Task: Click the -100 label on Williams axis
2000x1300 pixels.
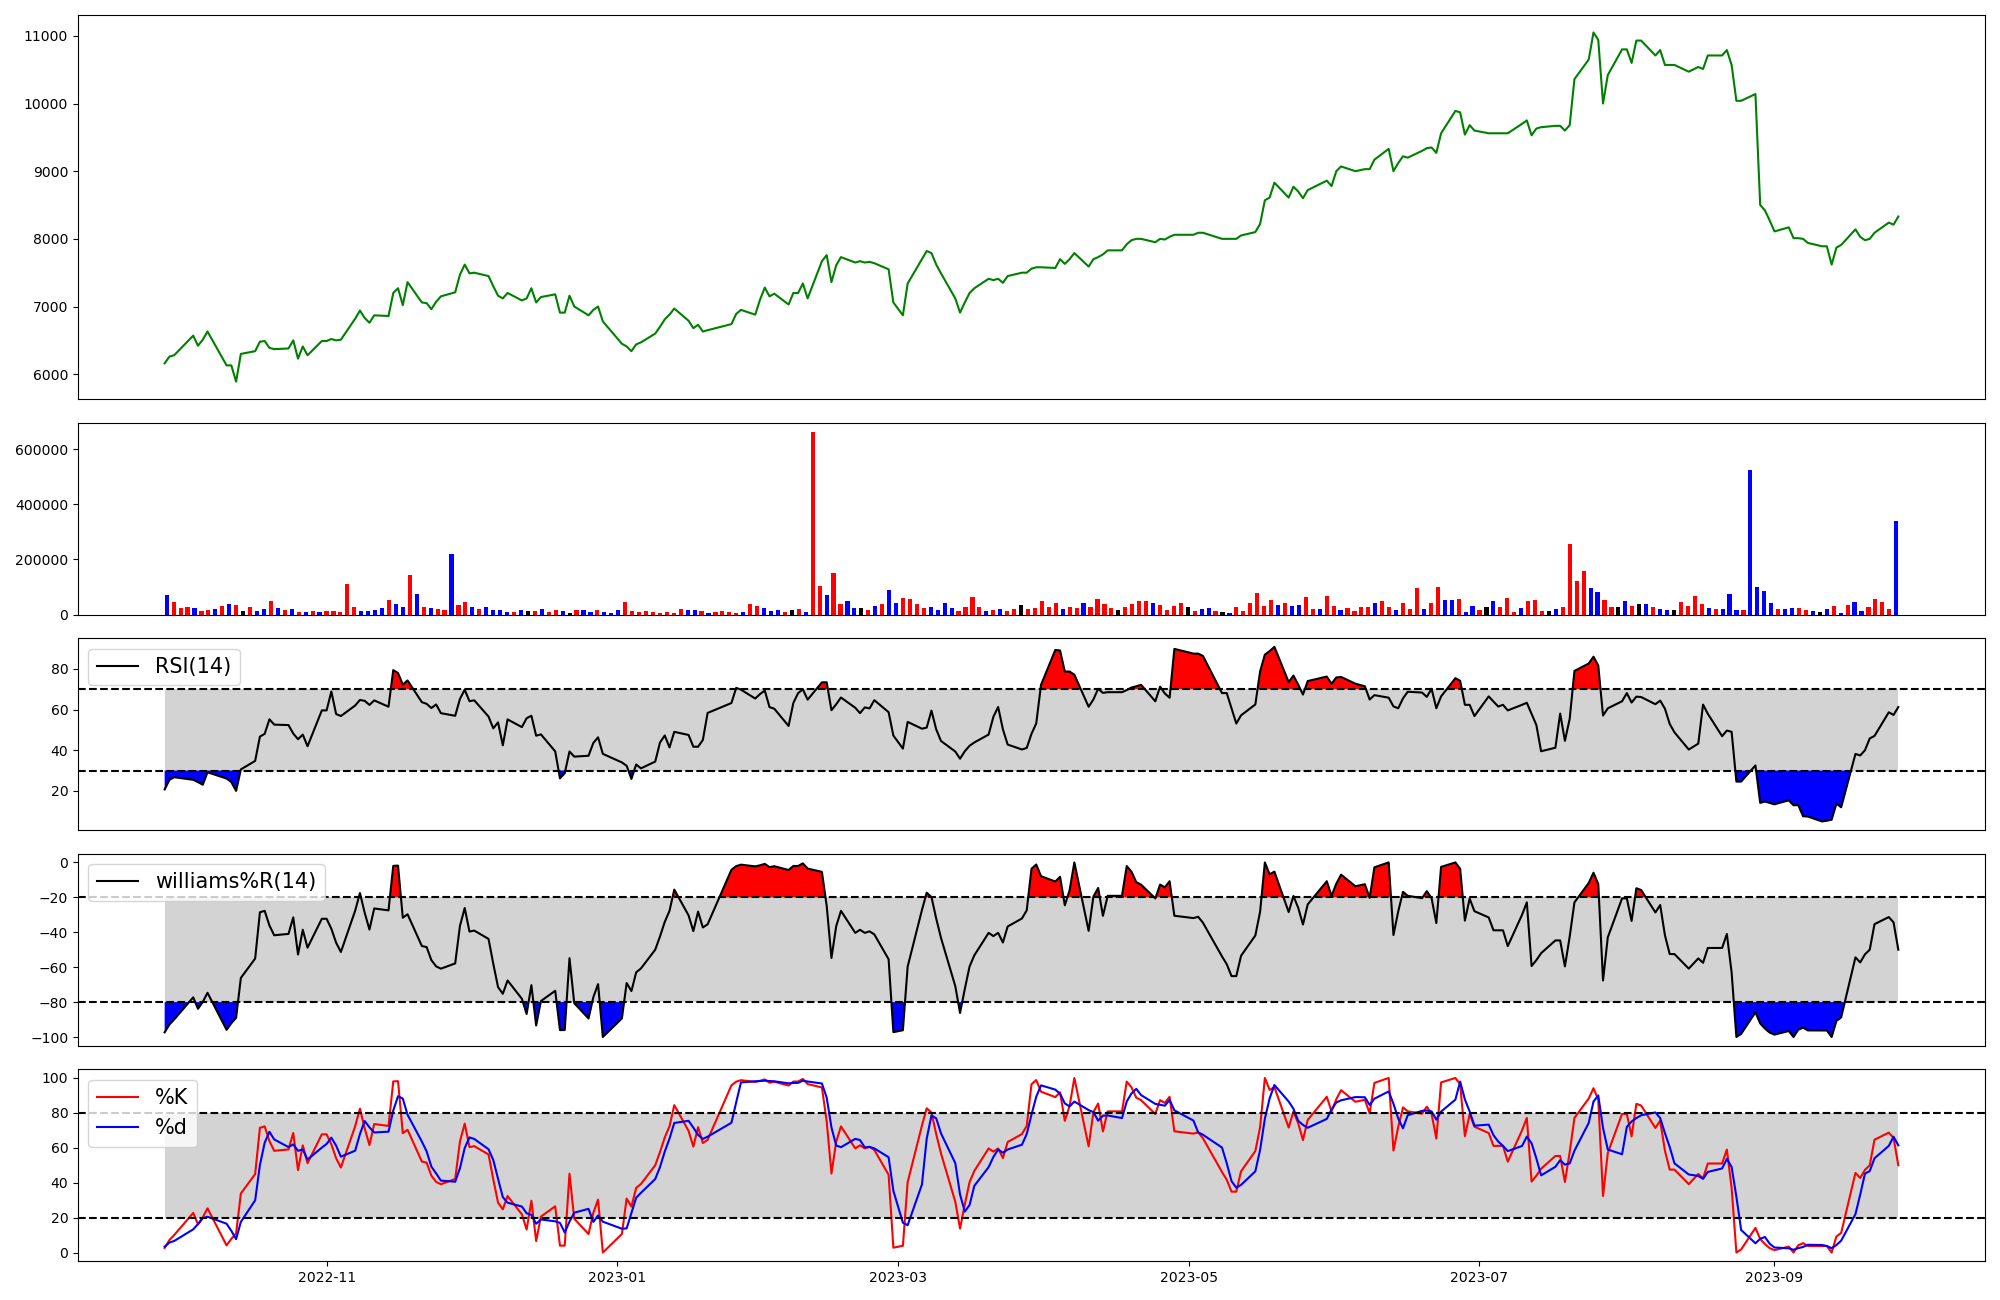Action: 49,1038
